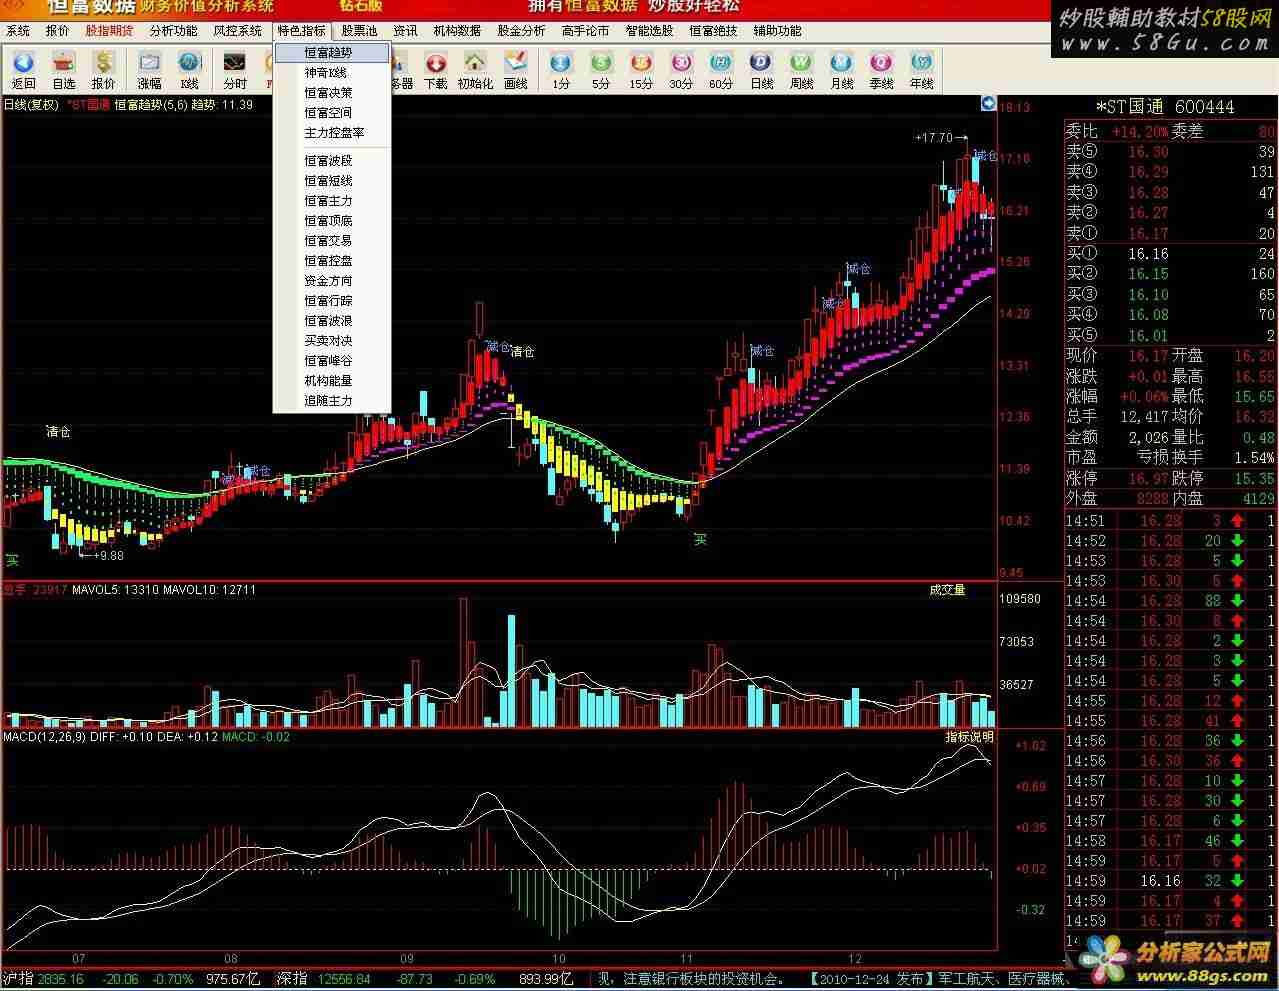1279x991 pixels.
Task: Click the 指标说明 link in MACD panel
Action: (x=969, y=737)
